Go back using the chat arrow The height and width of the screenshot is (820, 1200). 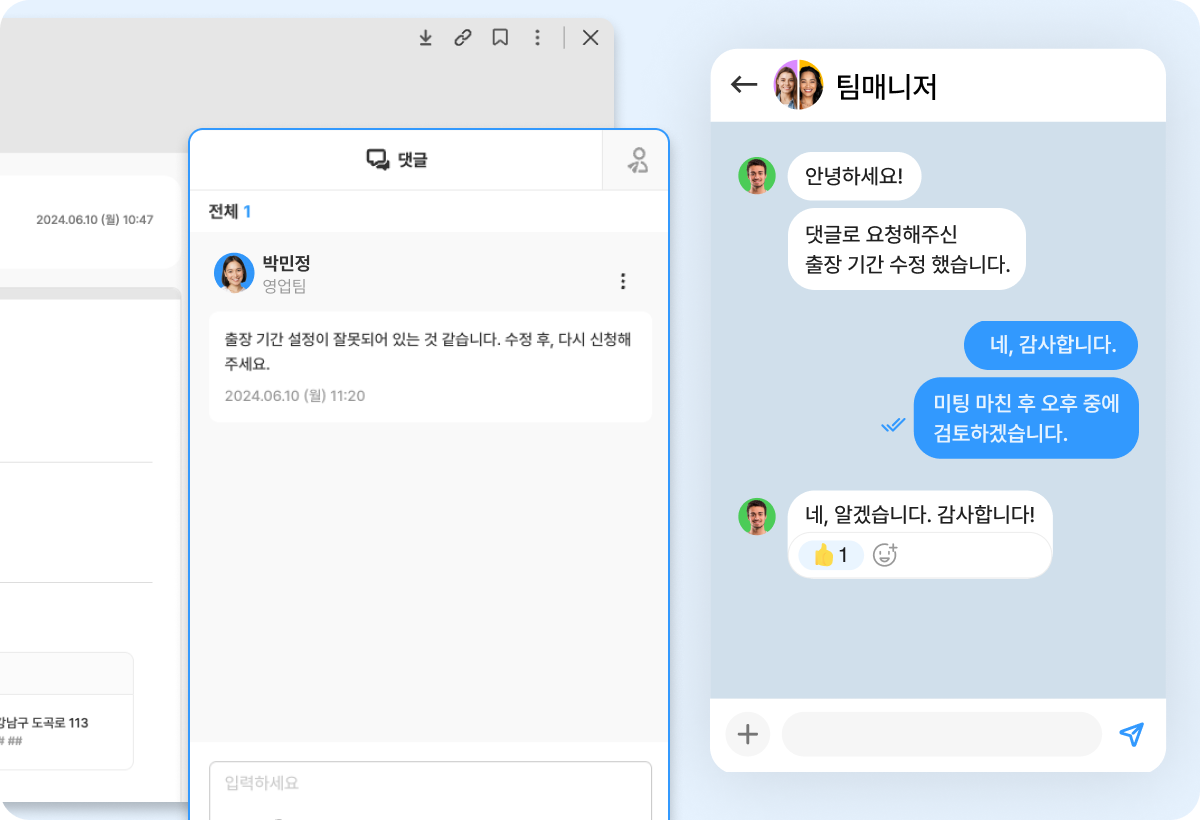743,85
